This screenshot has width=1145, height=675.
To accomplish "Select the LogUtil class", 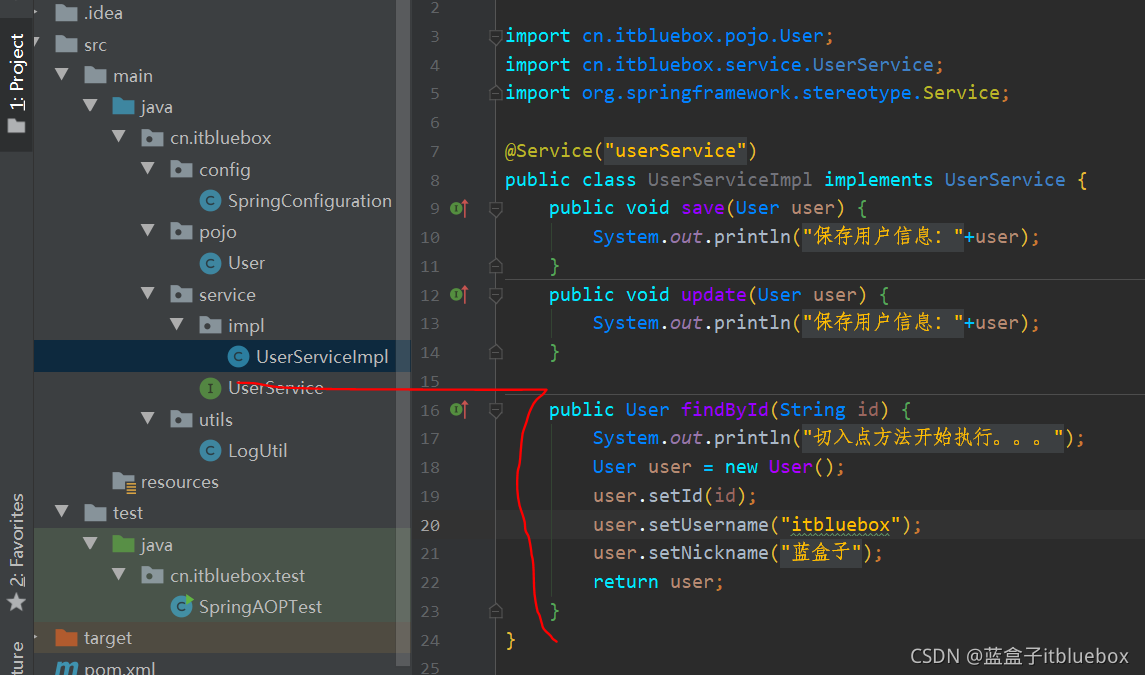I will [257, 451].
